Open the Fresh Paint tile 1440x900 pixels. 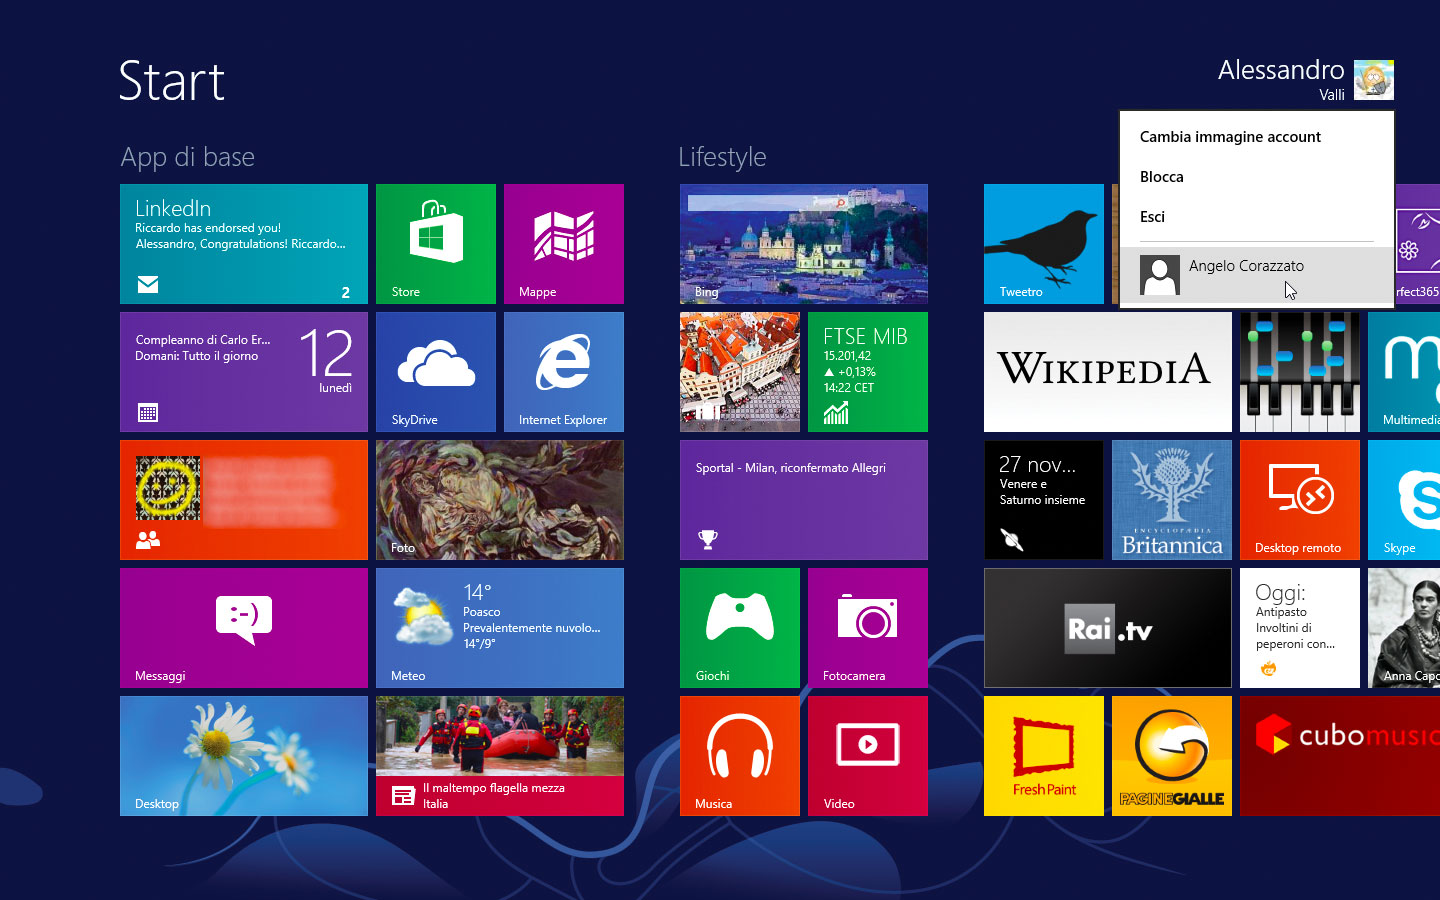1044,756
